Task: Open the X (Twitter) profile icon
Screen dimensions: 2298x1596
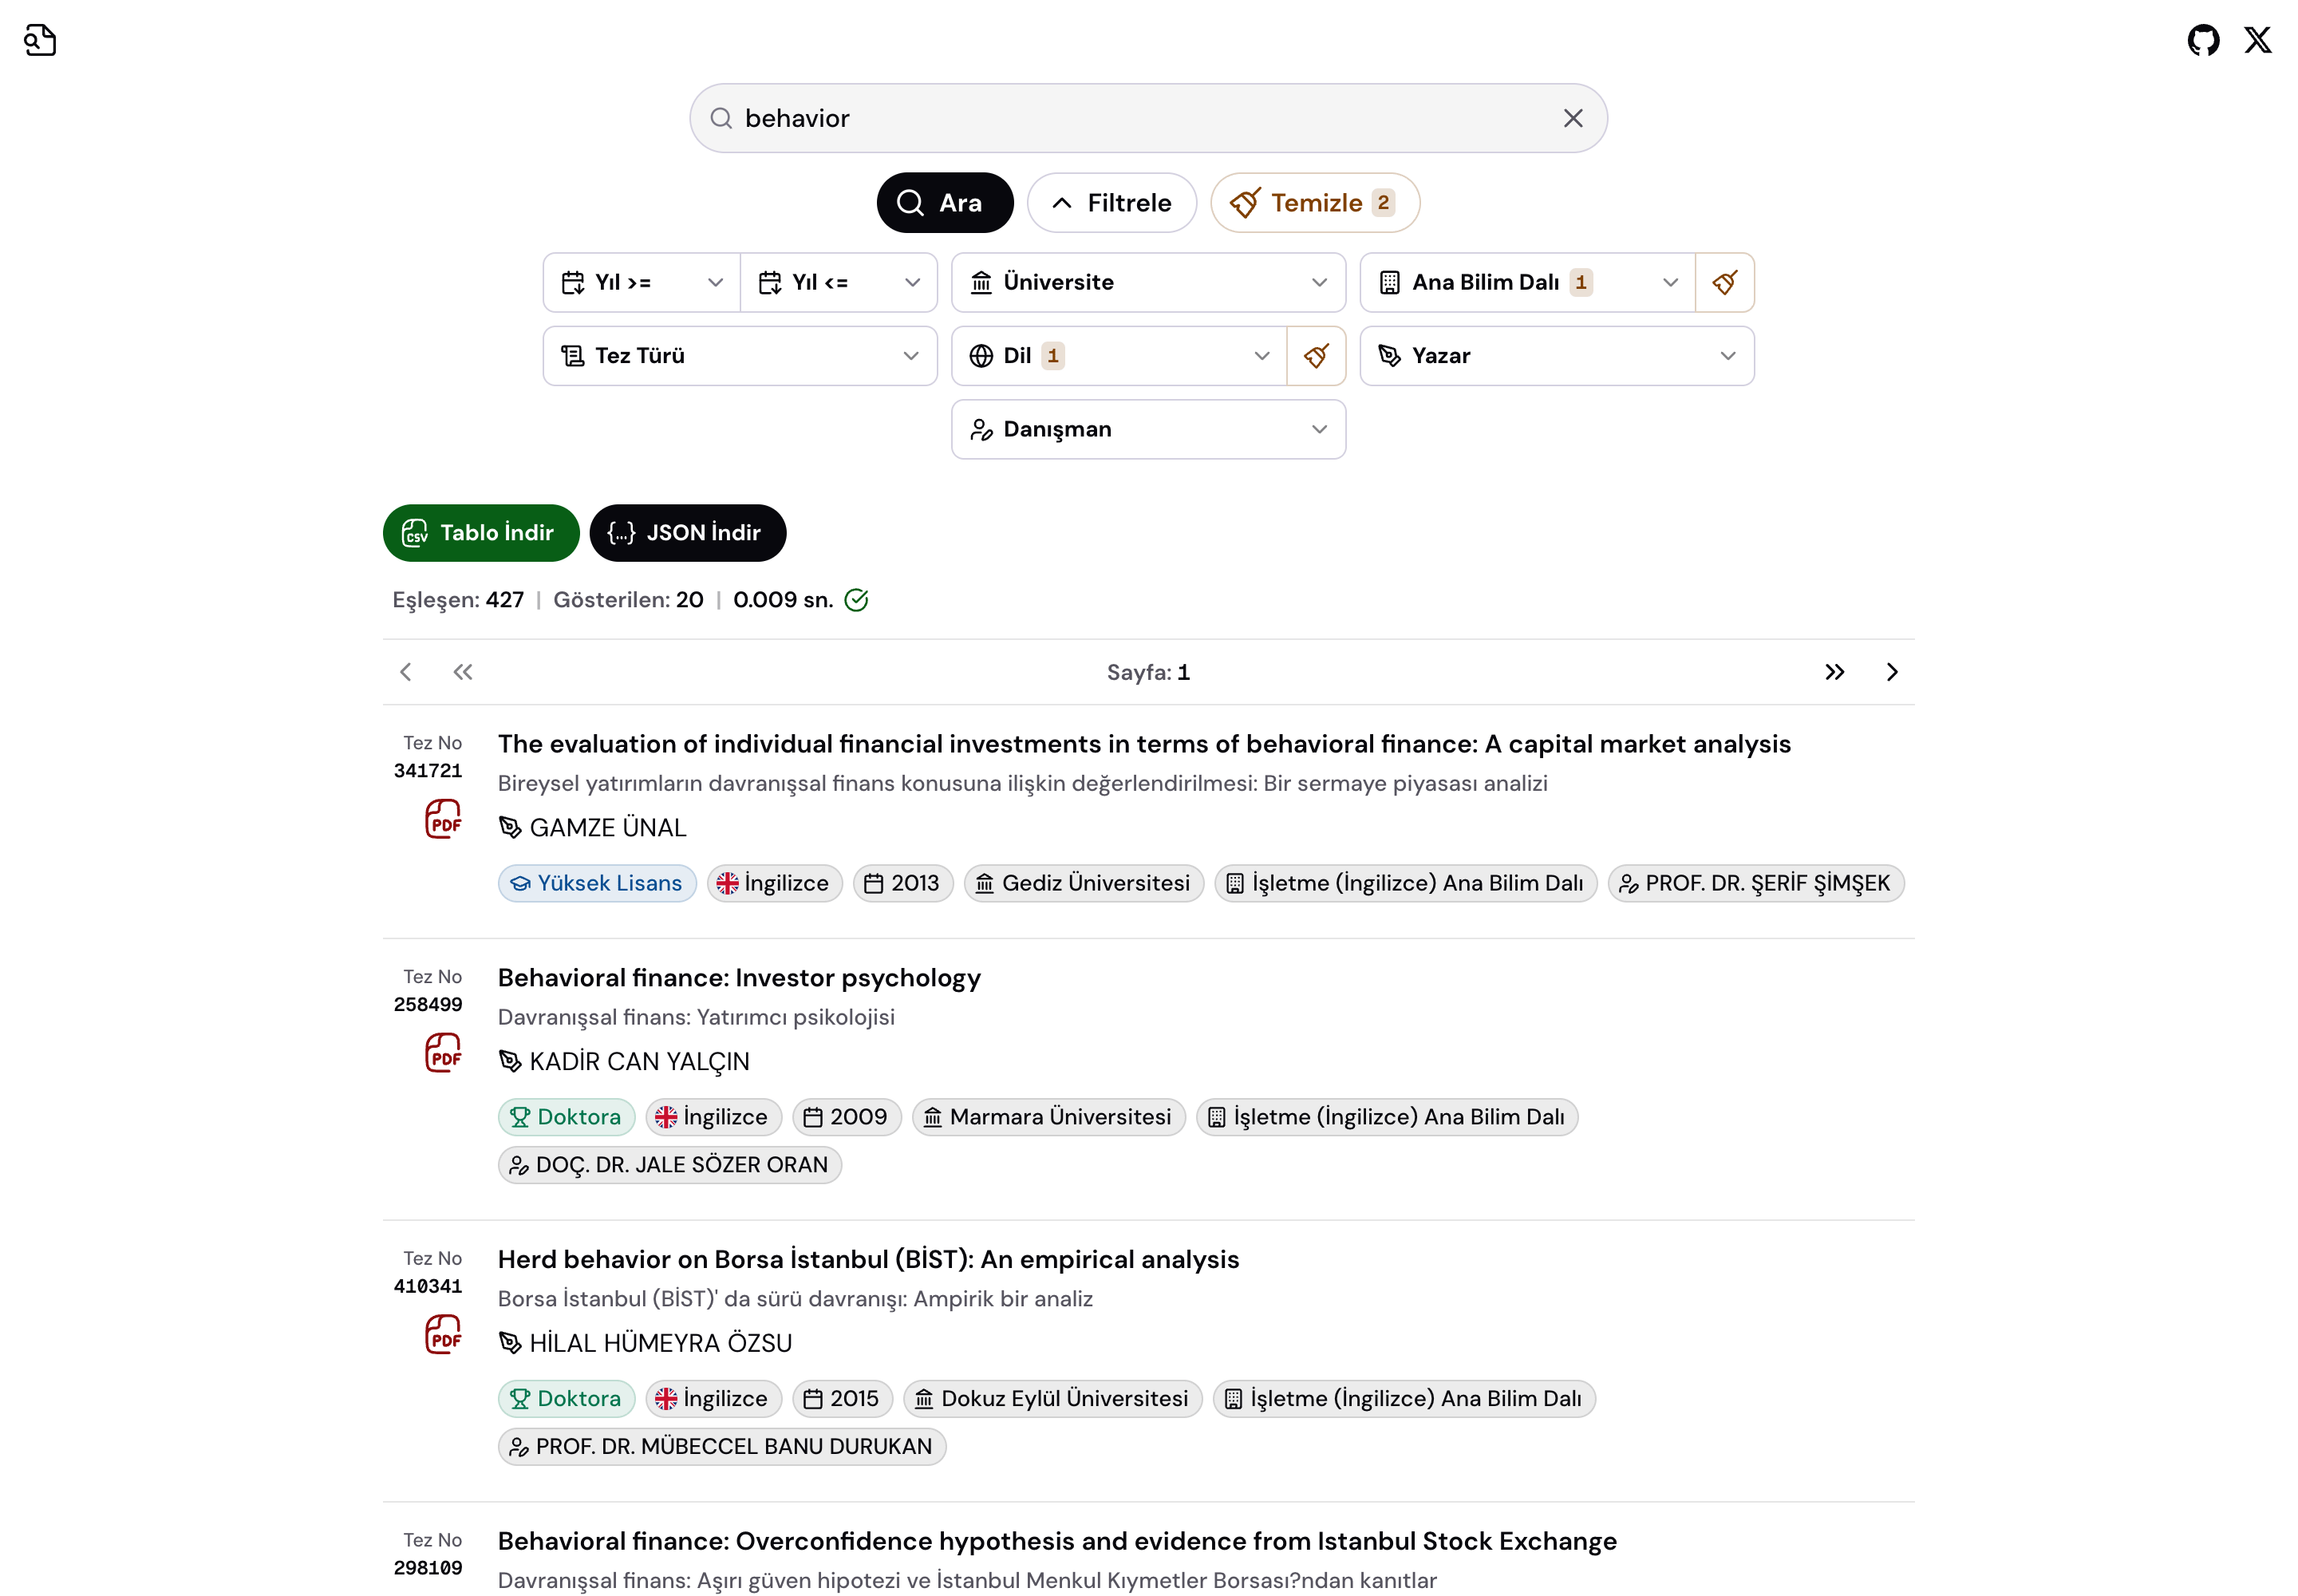Action: coord(2257,40)
